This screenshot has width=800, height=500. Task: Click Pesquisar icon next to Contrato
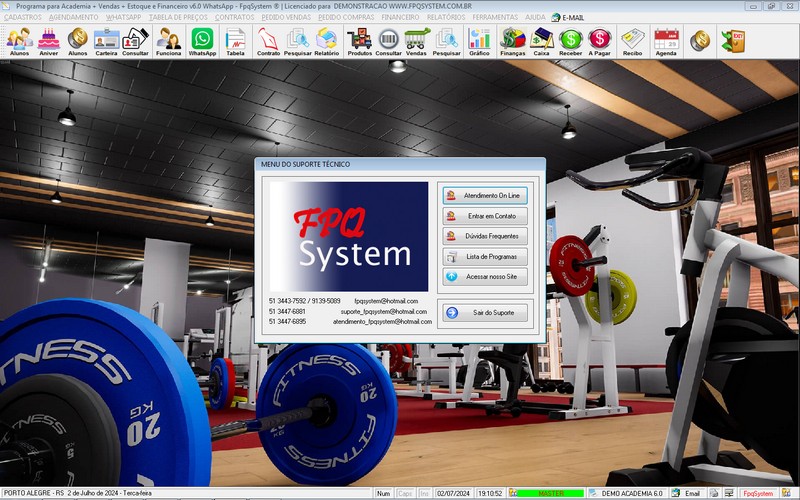point(297,41)
